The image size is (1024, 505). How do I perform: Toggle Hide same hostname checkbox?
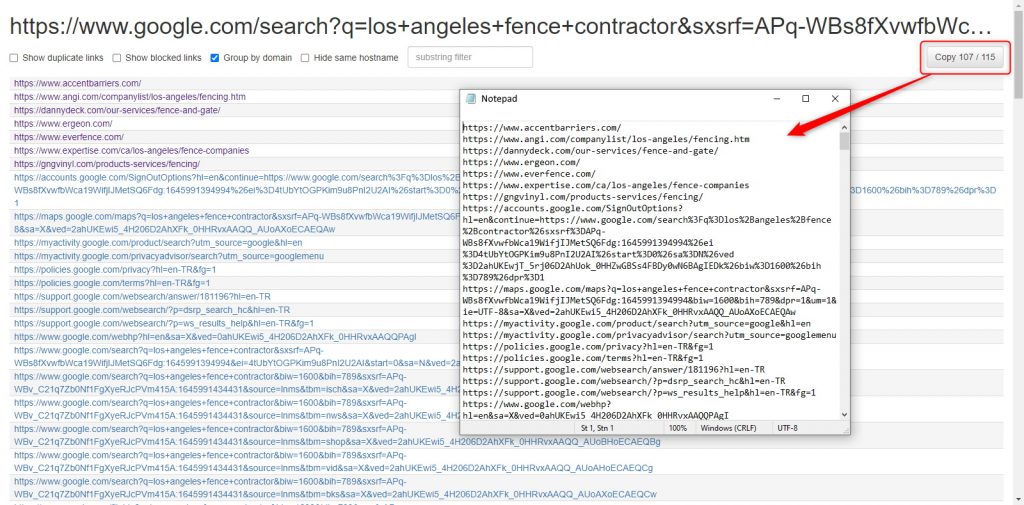tap(305, 58)
